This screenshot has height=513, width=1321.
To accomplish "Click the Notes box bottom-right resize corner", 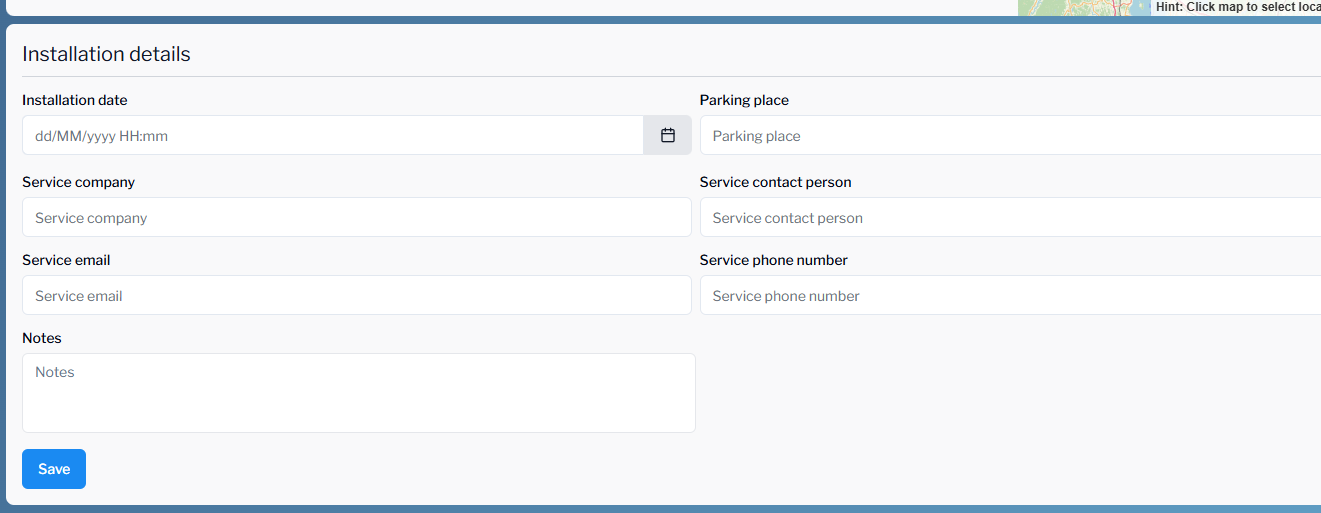I will 690,427.
